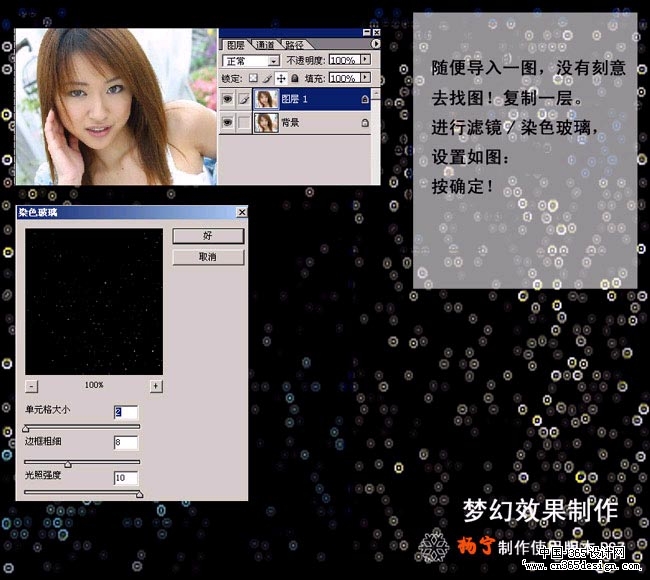This screenshot has height=580, width=650.
Task: Switch to the 通道 tab
Action: pyautogui.click(x=264, y=45)
